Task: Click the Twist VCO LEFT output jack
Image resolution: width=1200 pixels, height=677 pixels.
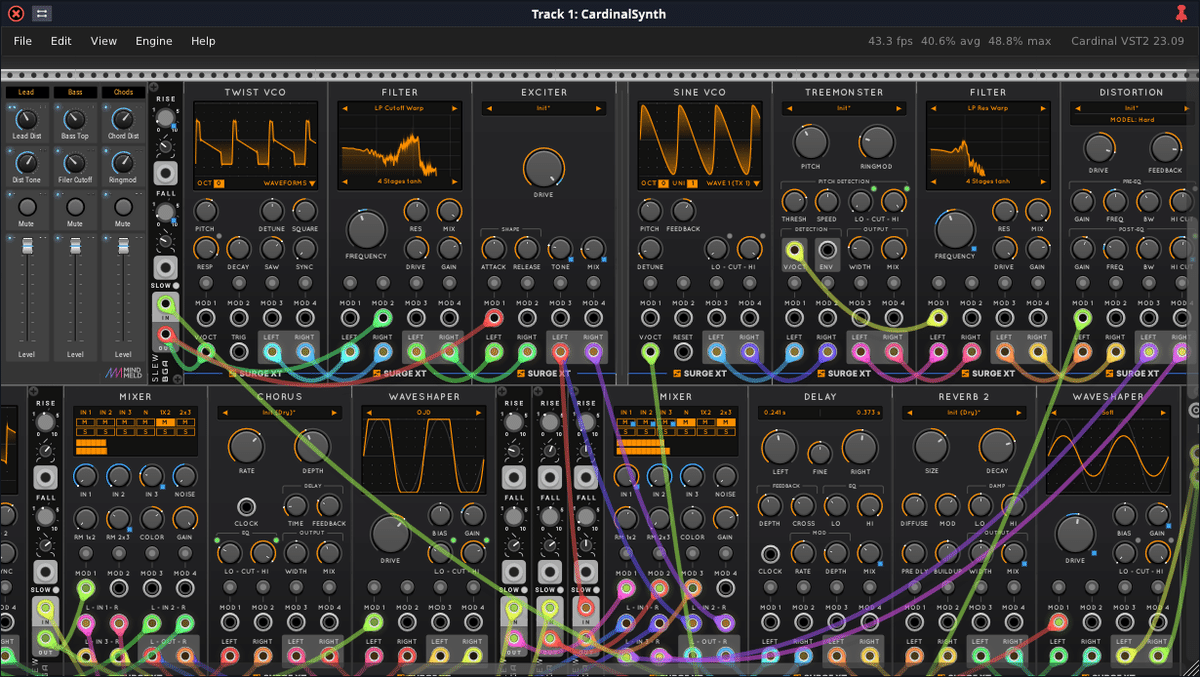Action: point(272,351)
